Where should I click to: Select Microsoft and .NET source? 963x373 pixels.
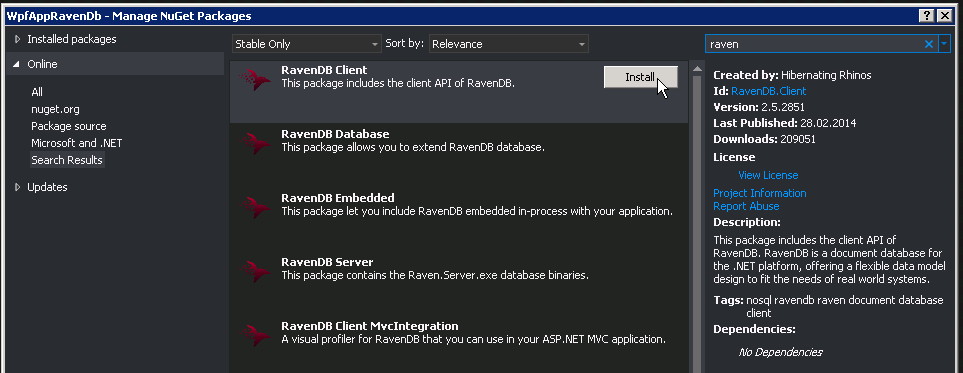coord(77,143)
